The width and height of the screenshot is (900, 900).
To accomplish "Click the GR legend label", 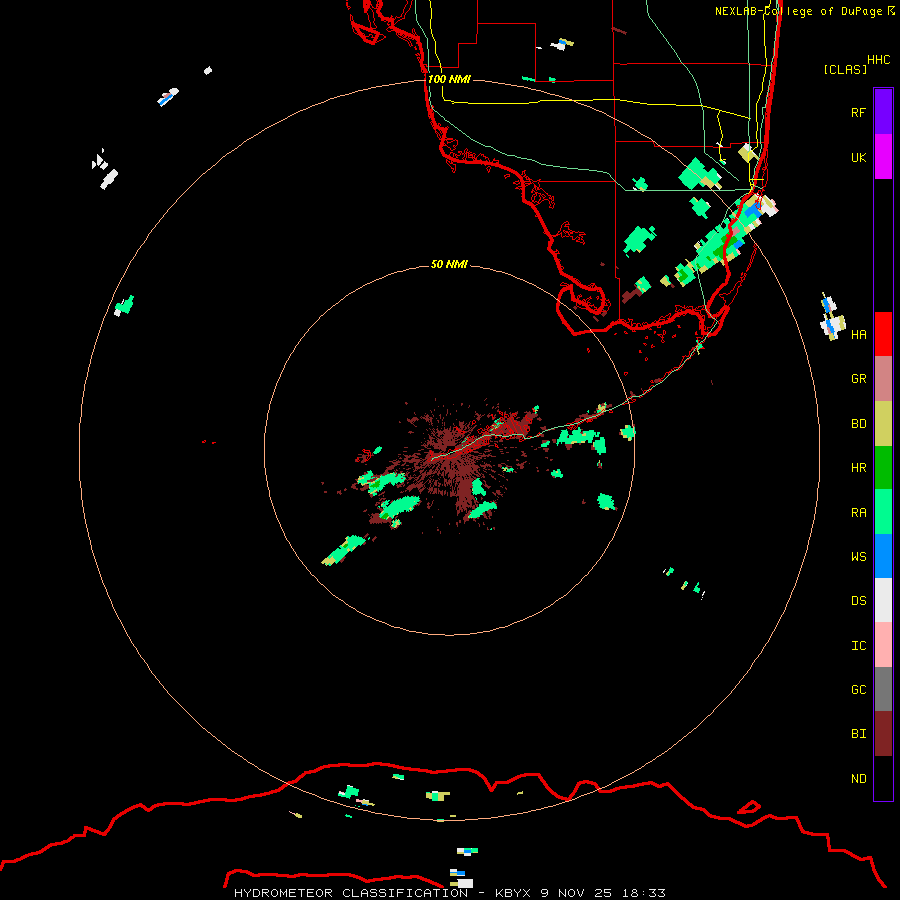I will [x=858, y=379].
